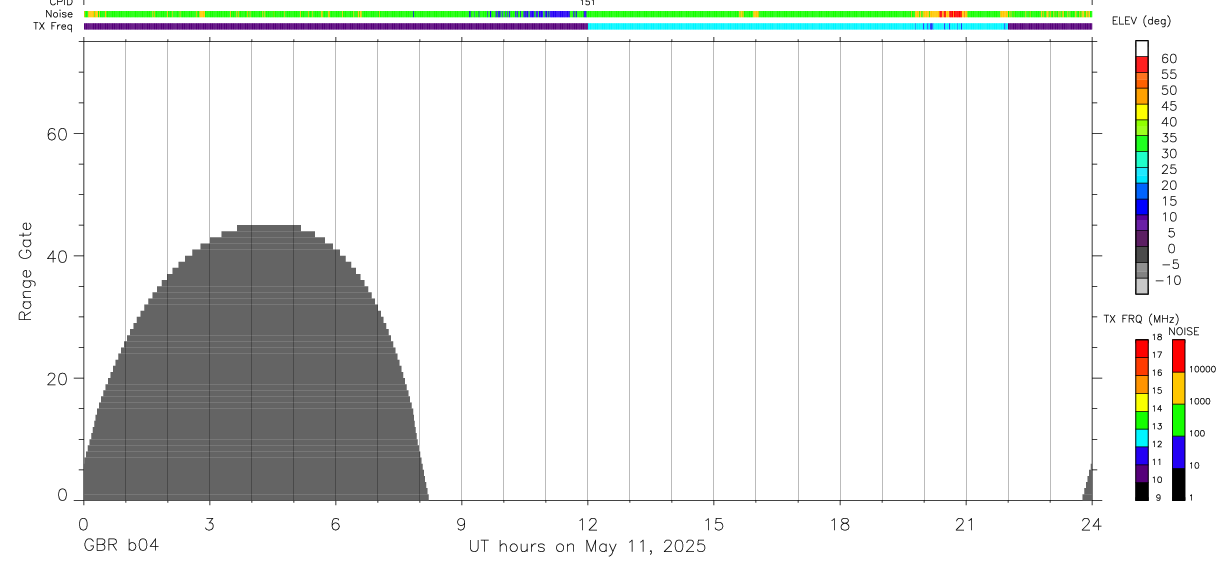Click the '20' tick on the Range Gate axis
1228x567 pixels.
[x=57, y=379]
